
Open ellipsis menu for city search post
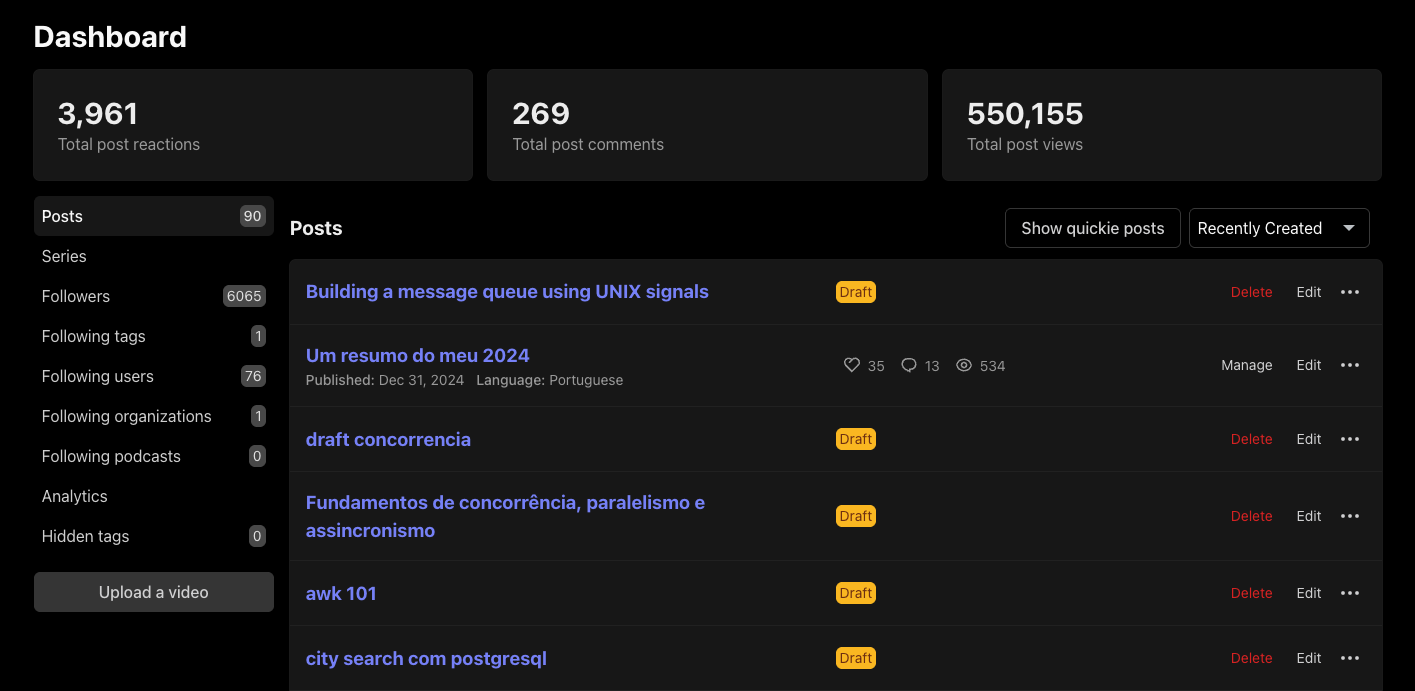click(x=1349, y=658)
